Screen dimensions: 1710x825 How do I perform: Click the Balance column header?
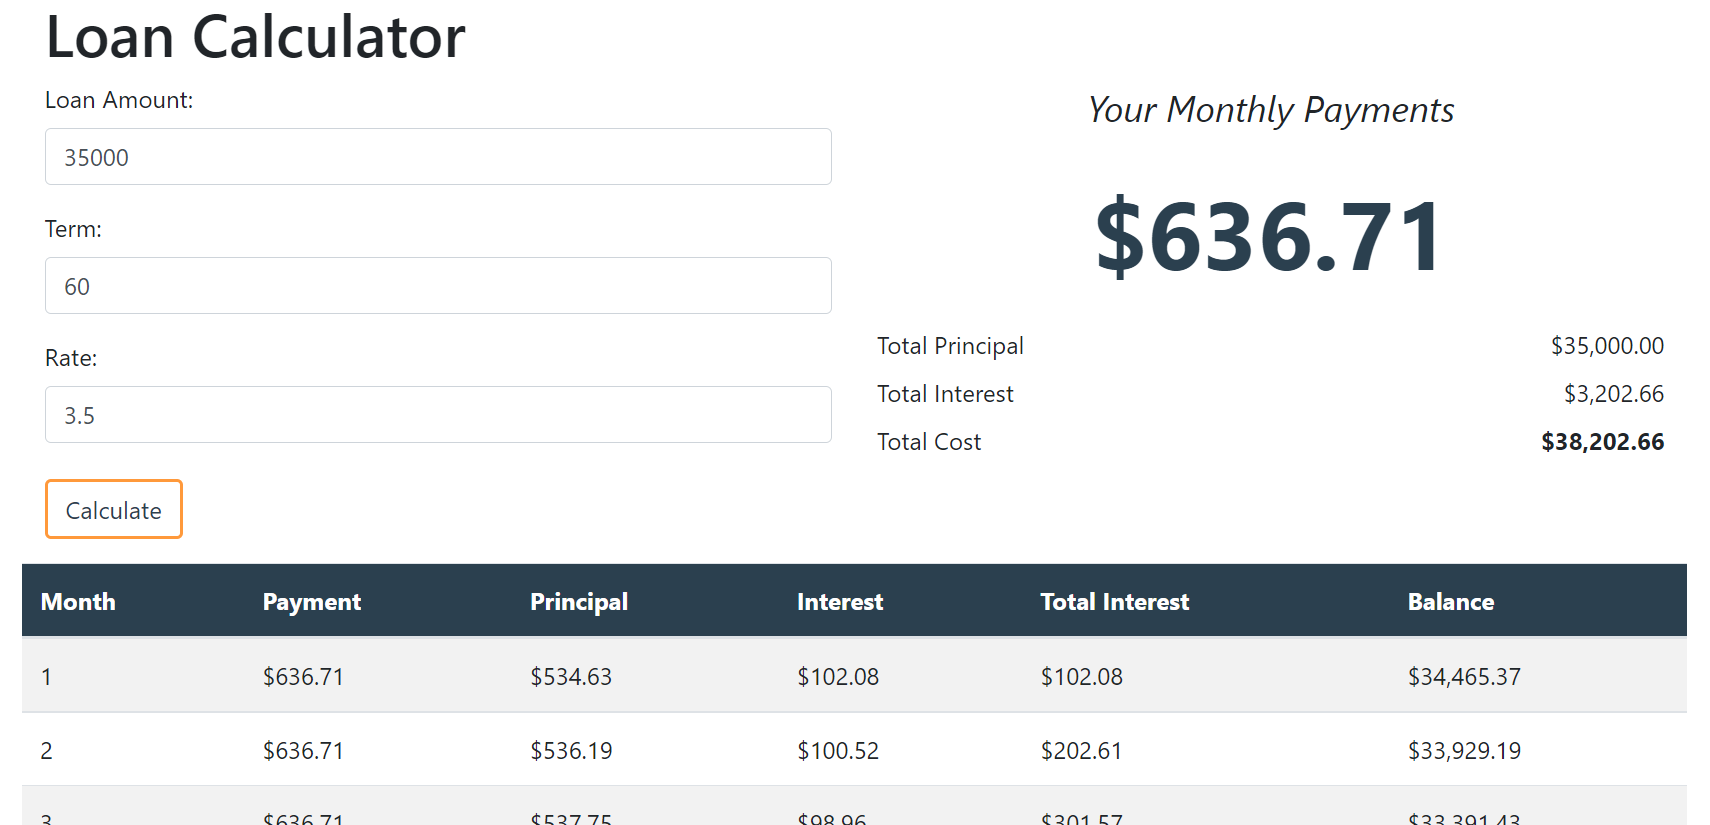1451,601
